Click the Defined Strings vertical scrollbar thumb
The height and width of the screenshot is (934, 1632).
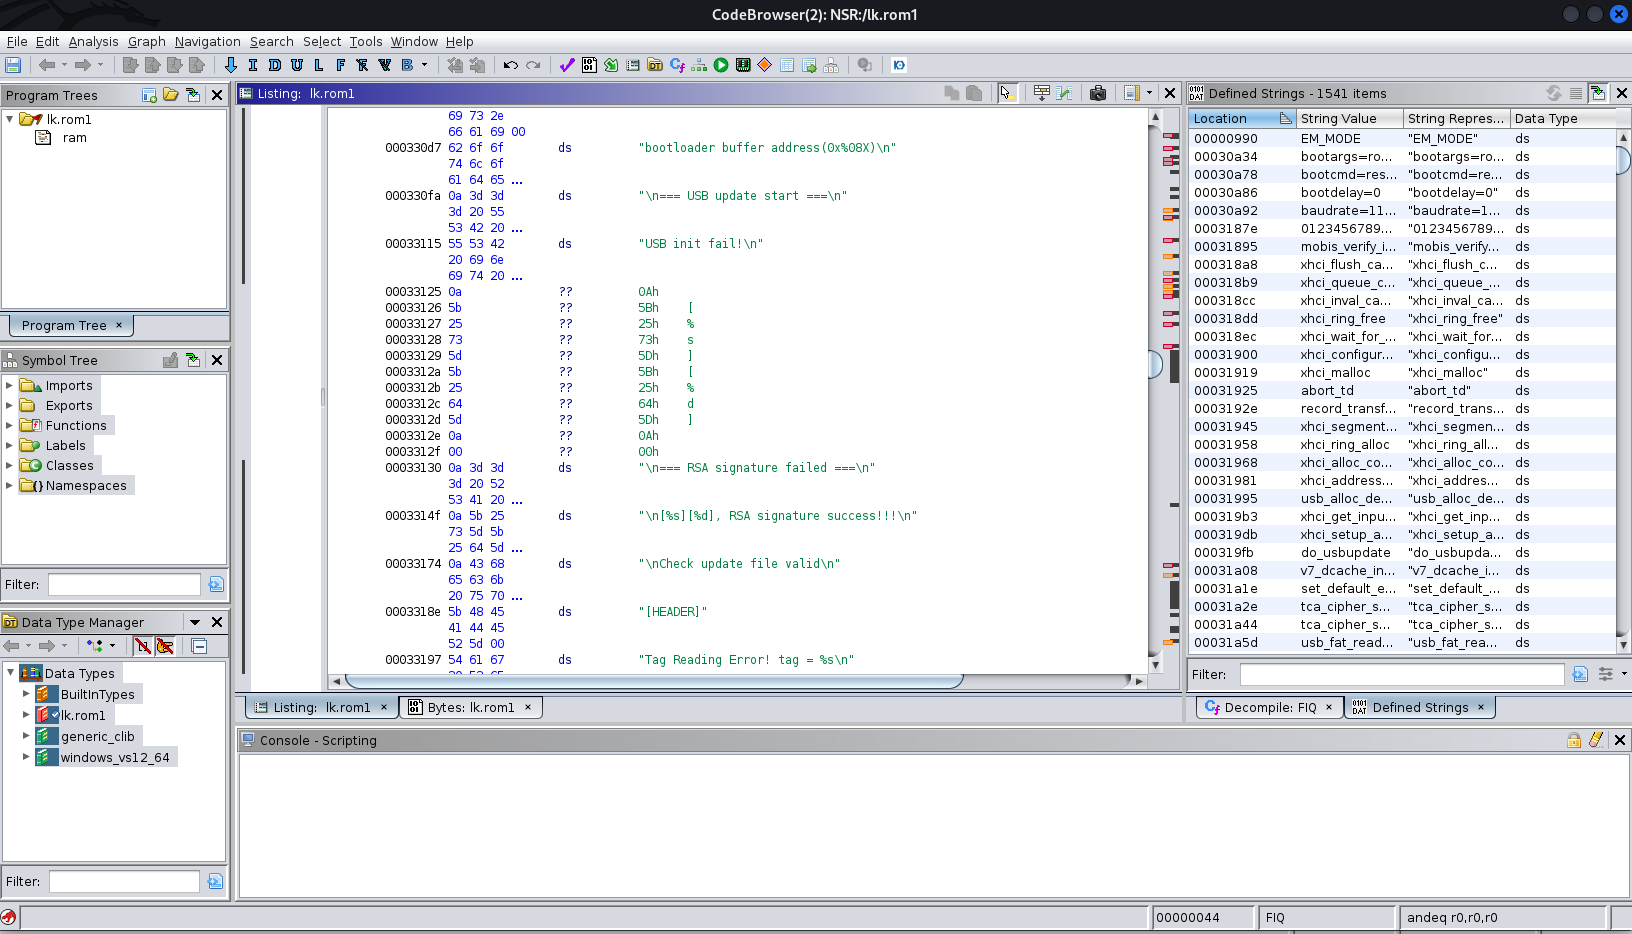click(1623, 159)
